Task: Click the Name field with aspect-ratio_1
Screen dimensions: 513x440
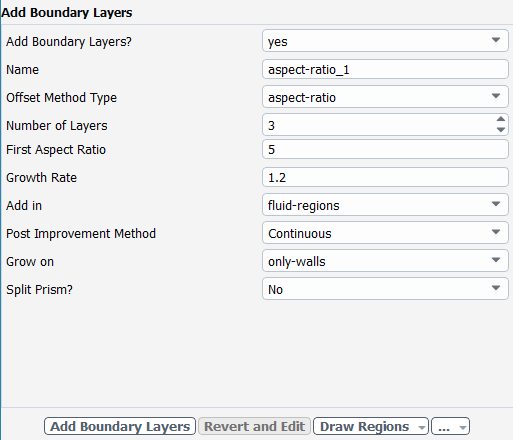Action: [x=385, y=69]
